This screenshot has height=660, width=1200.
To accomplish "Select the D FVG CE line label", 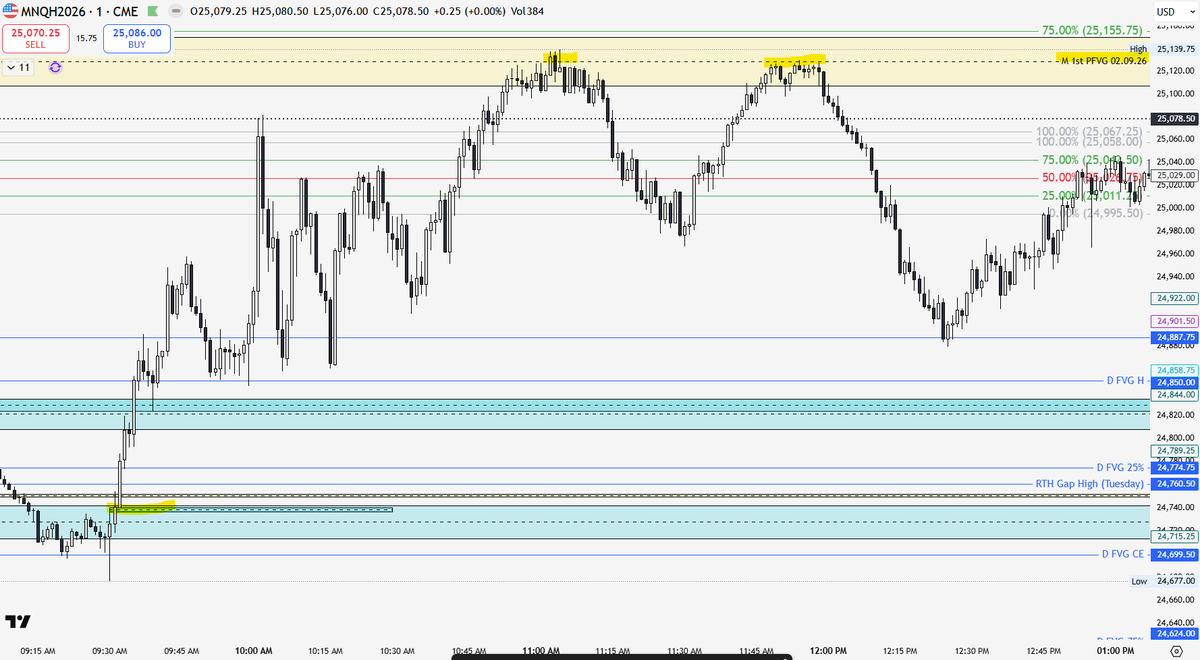I will point(1123,554).
